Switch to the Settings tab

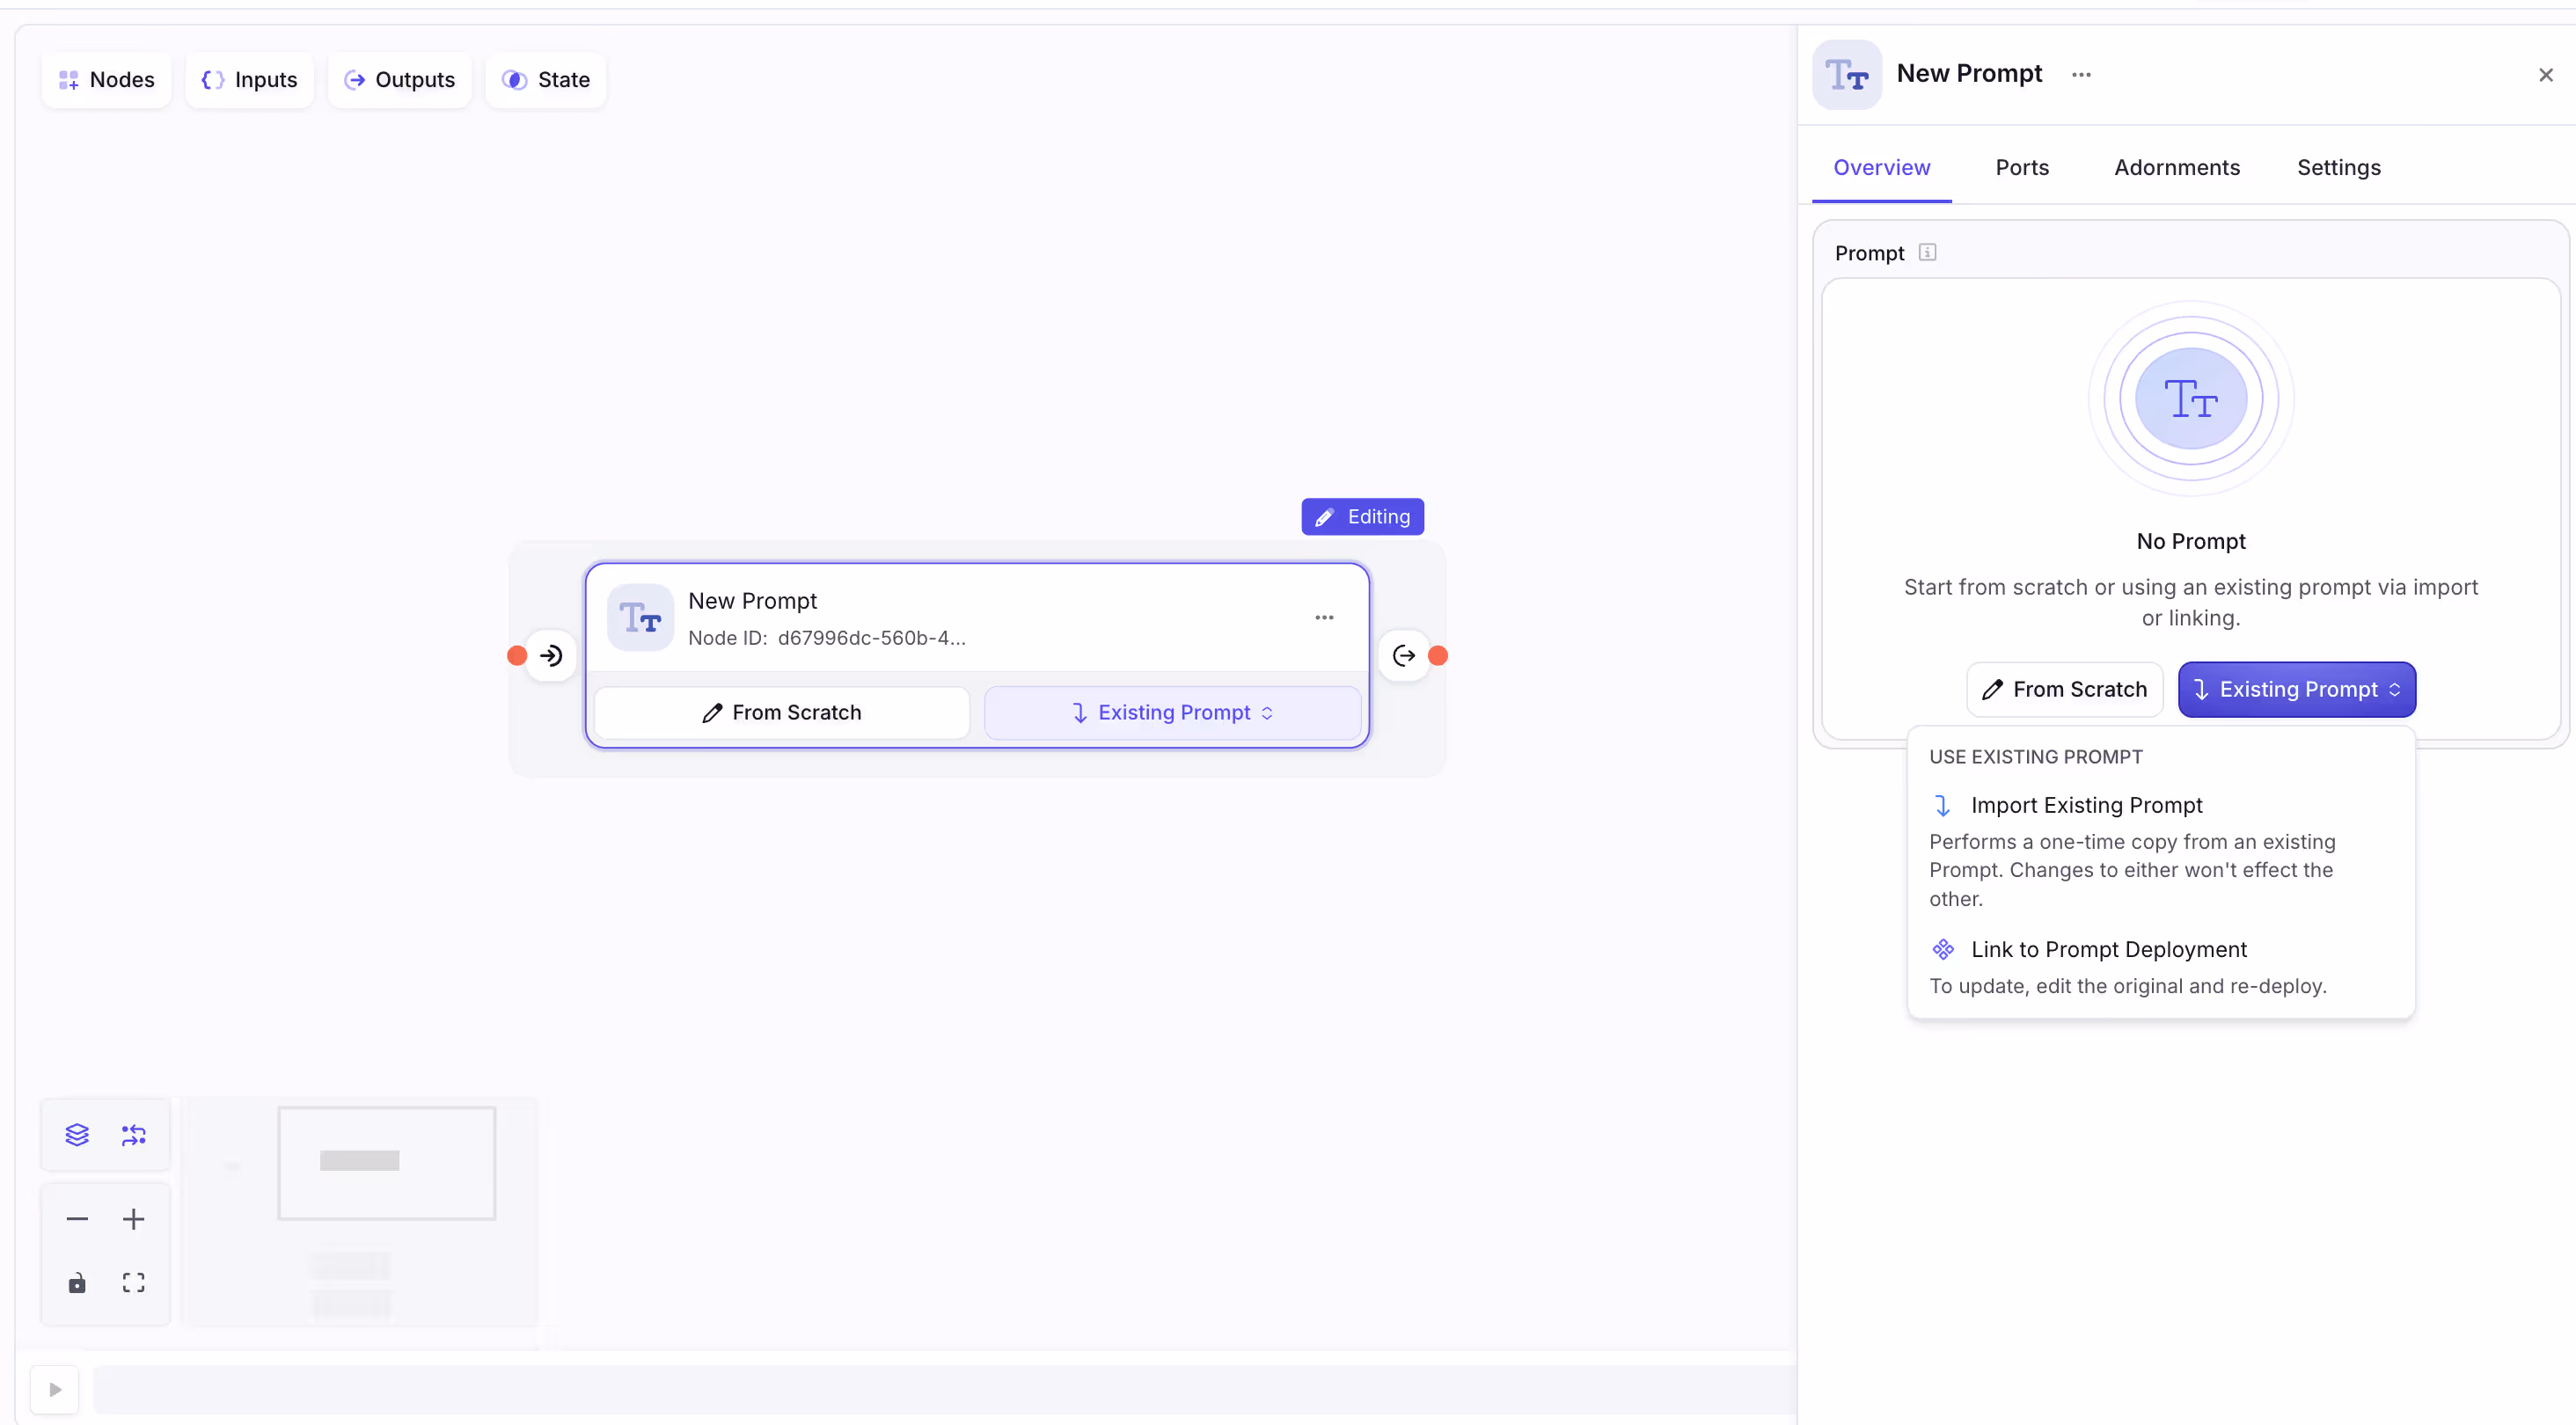click(x=2339, y=168)
